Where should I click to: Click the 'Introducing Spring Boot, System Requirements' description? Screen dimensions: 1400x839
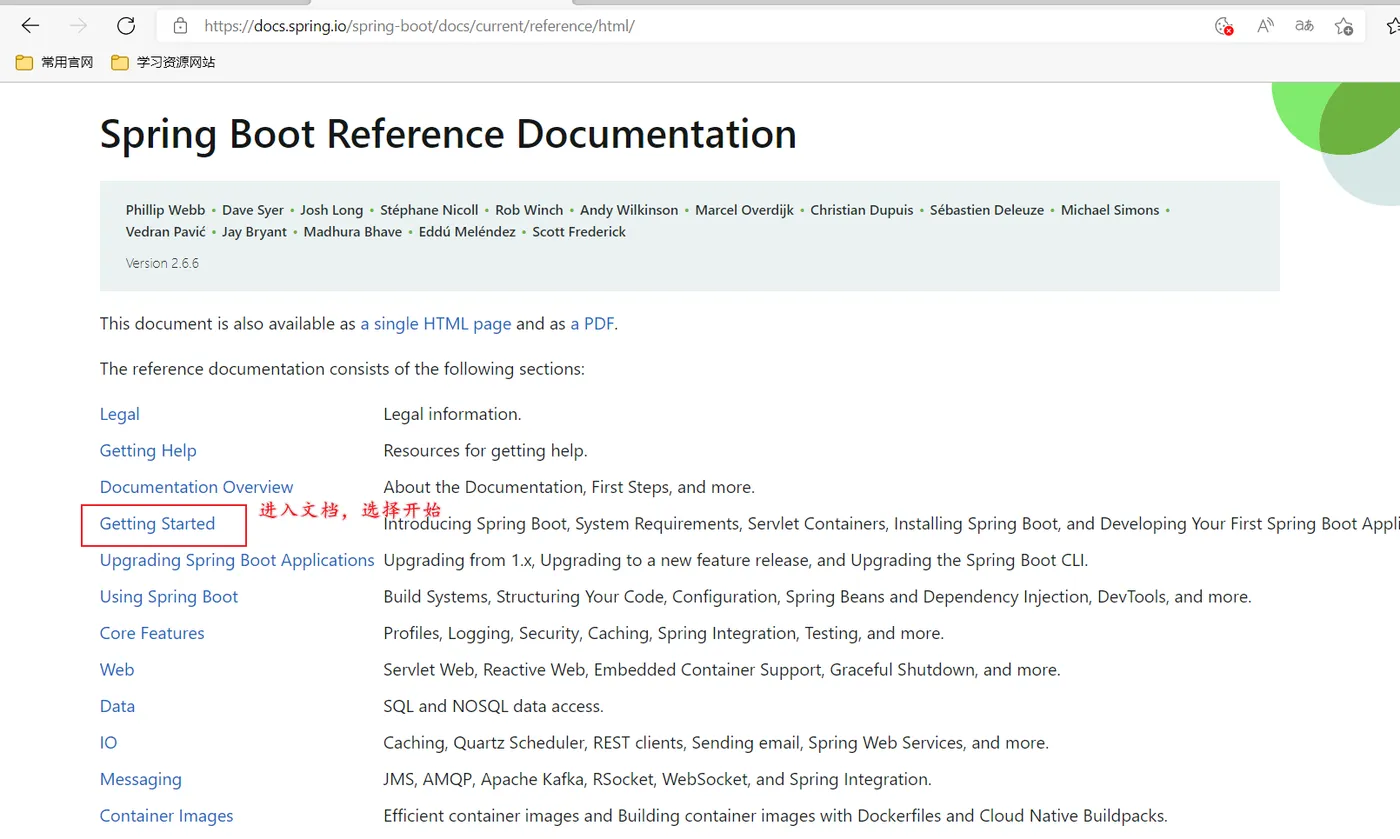[x=891, y=524]
